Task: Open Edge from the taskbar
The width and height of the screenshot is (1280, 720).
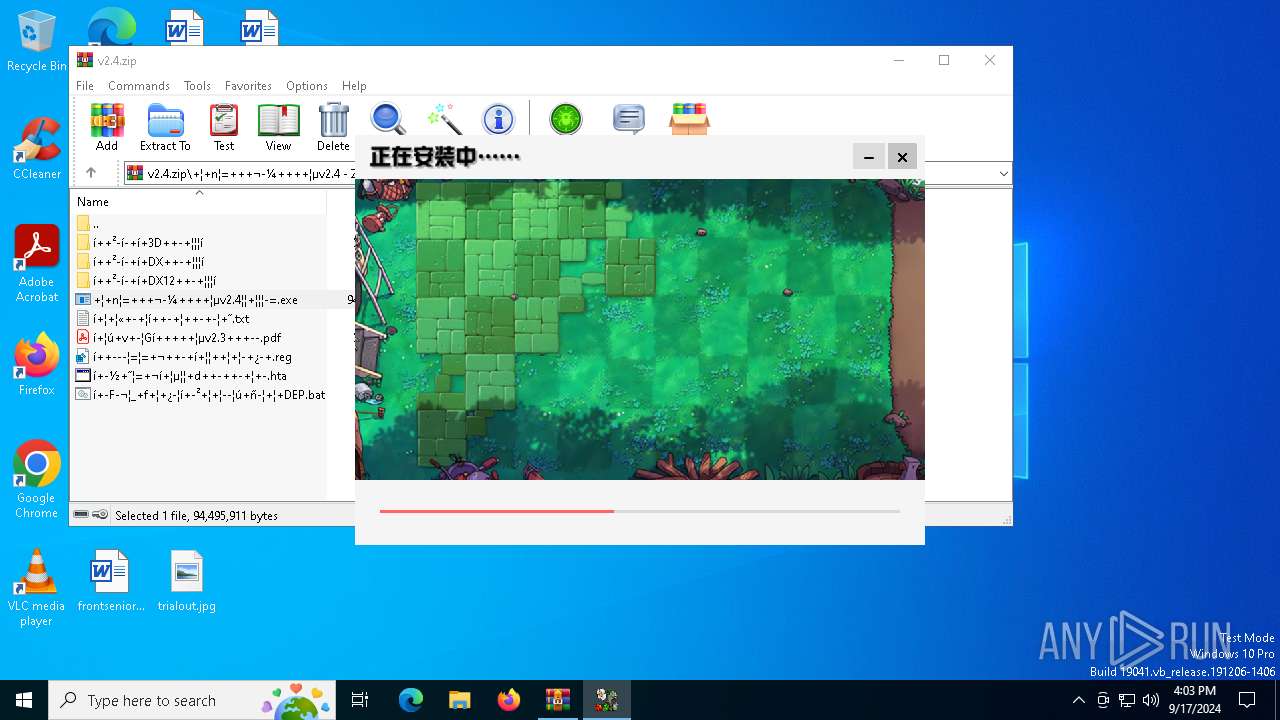Action: pos(411,700)
